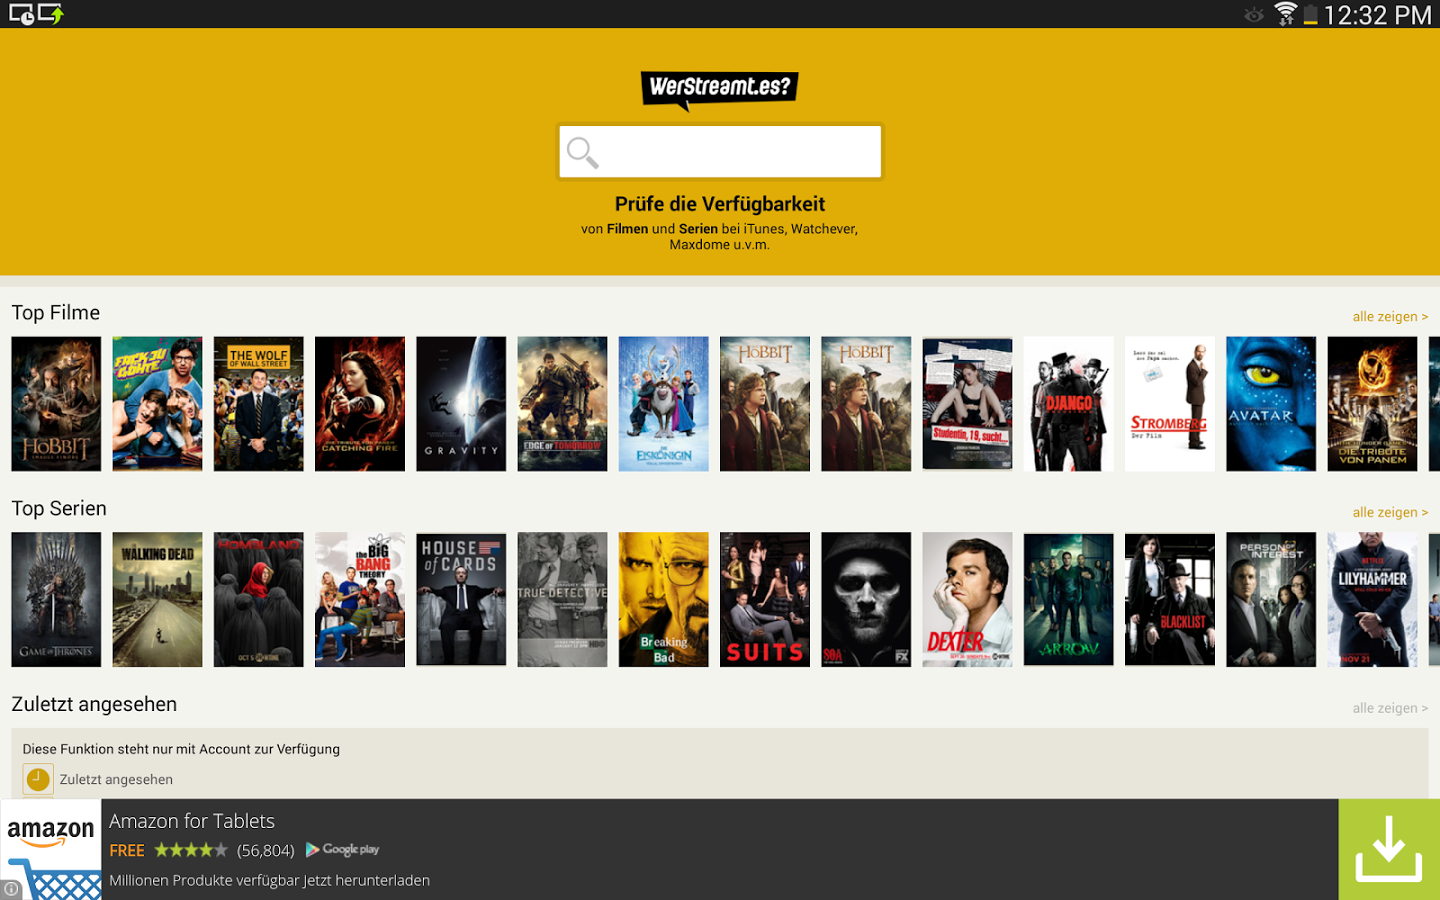Screen dimensions: 1440x900
Task: Open the Homeland series poster
Action: pos(259,600)
